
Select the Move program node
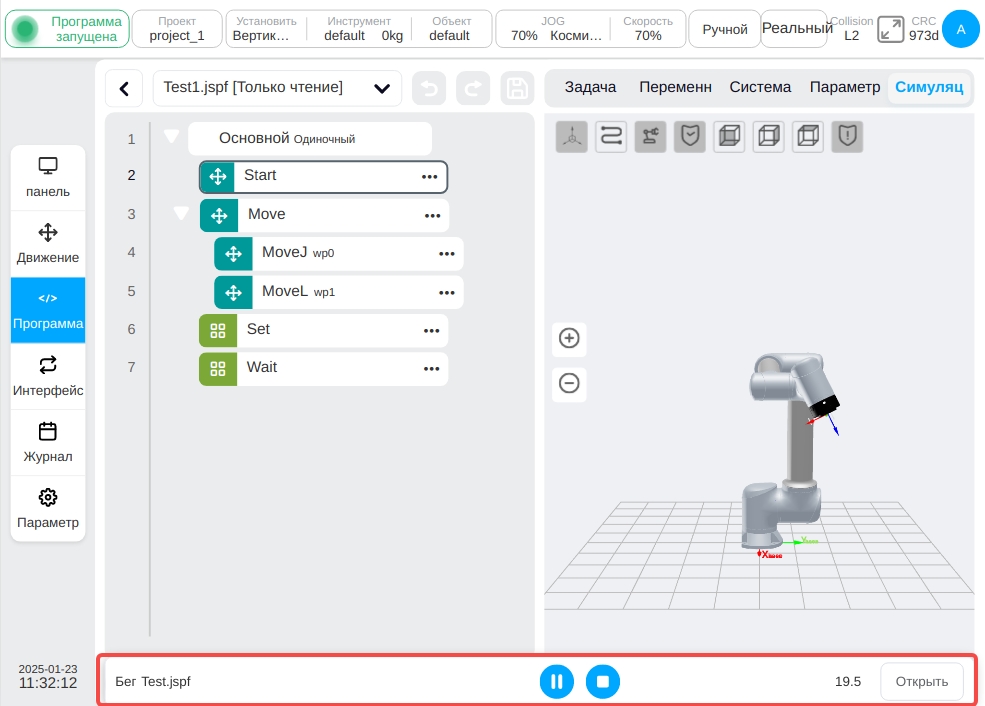[324, 215]
